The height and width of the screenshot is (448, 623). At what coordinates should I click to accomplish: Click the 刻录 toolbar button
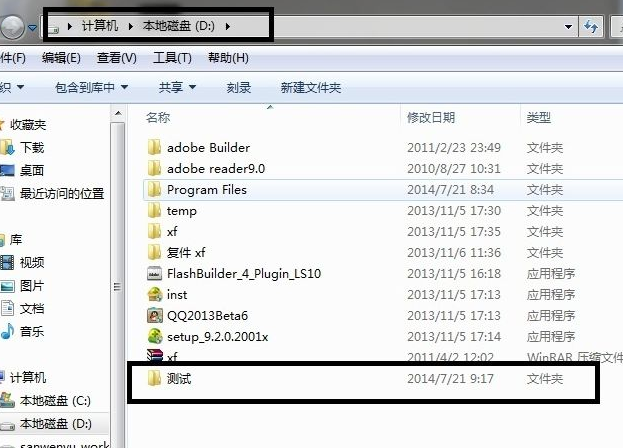click(239, 87)
